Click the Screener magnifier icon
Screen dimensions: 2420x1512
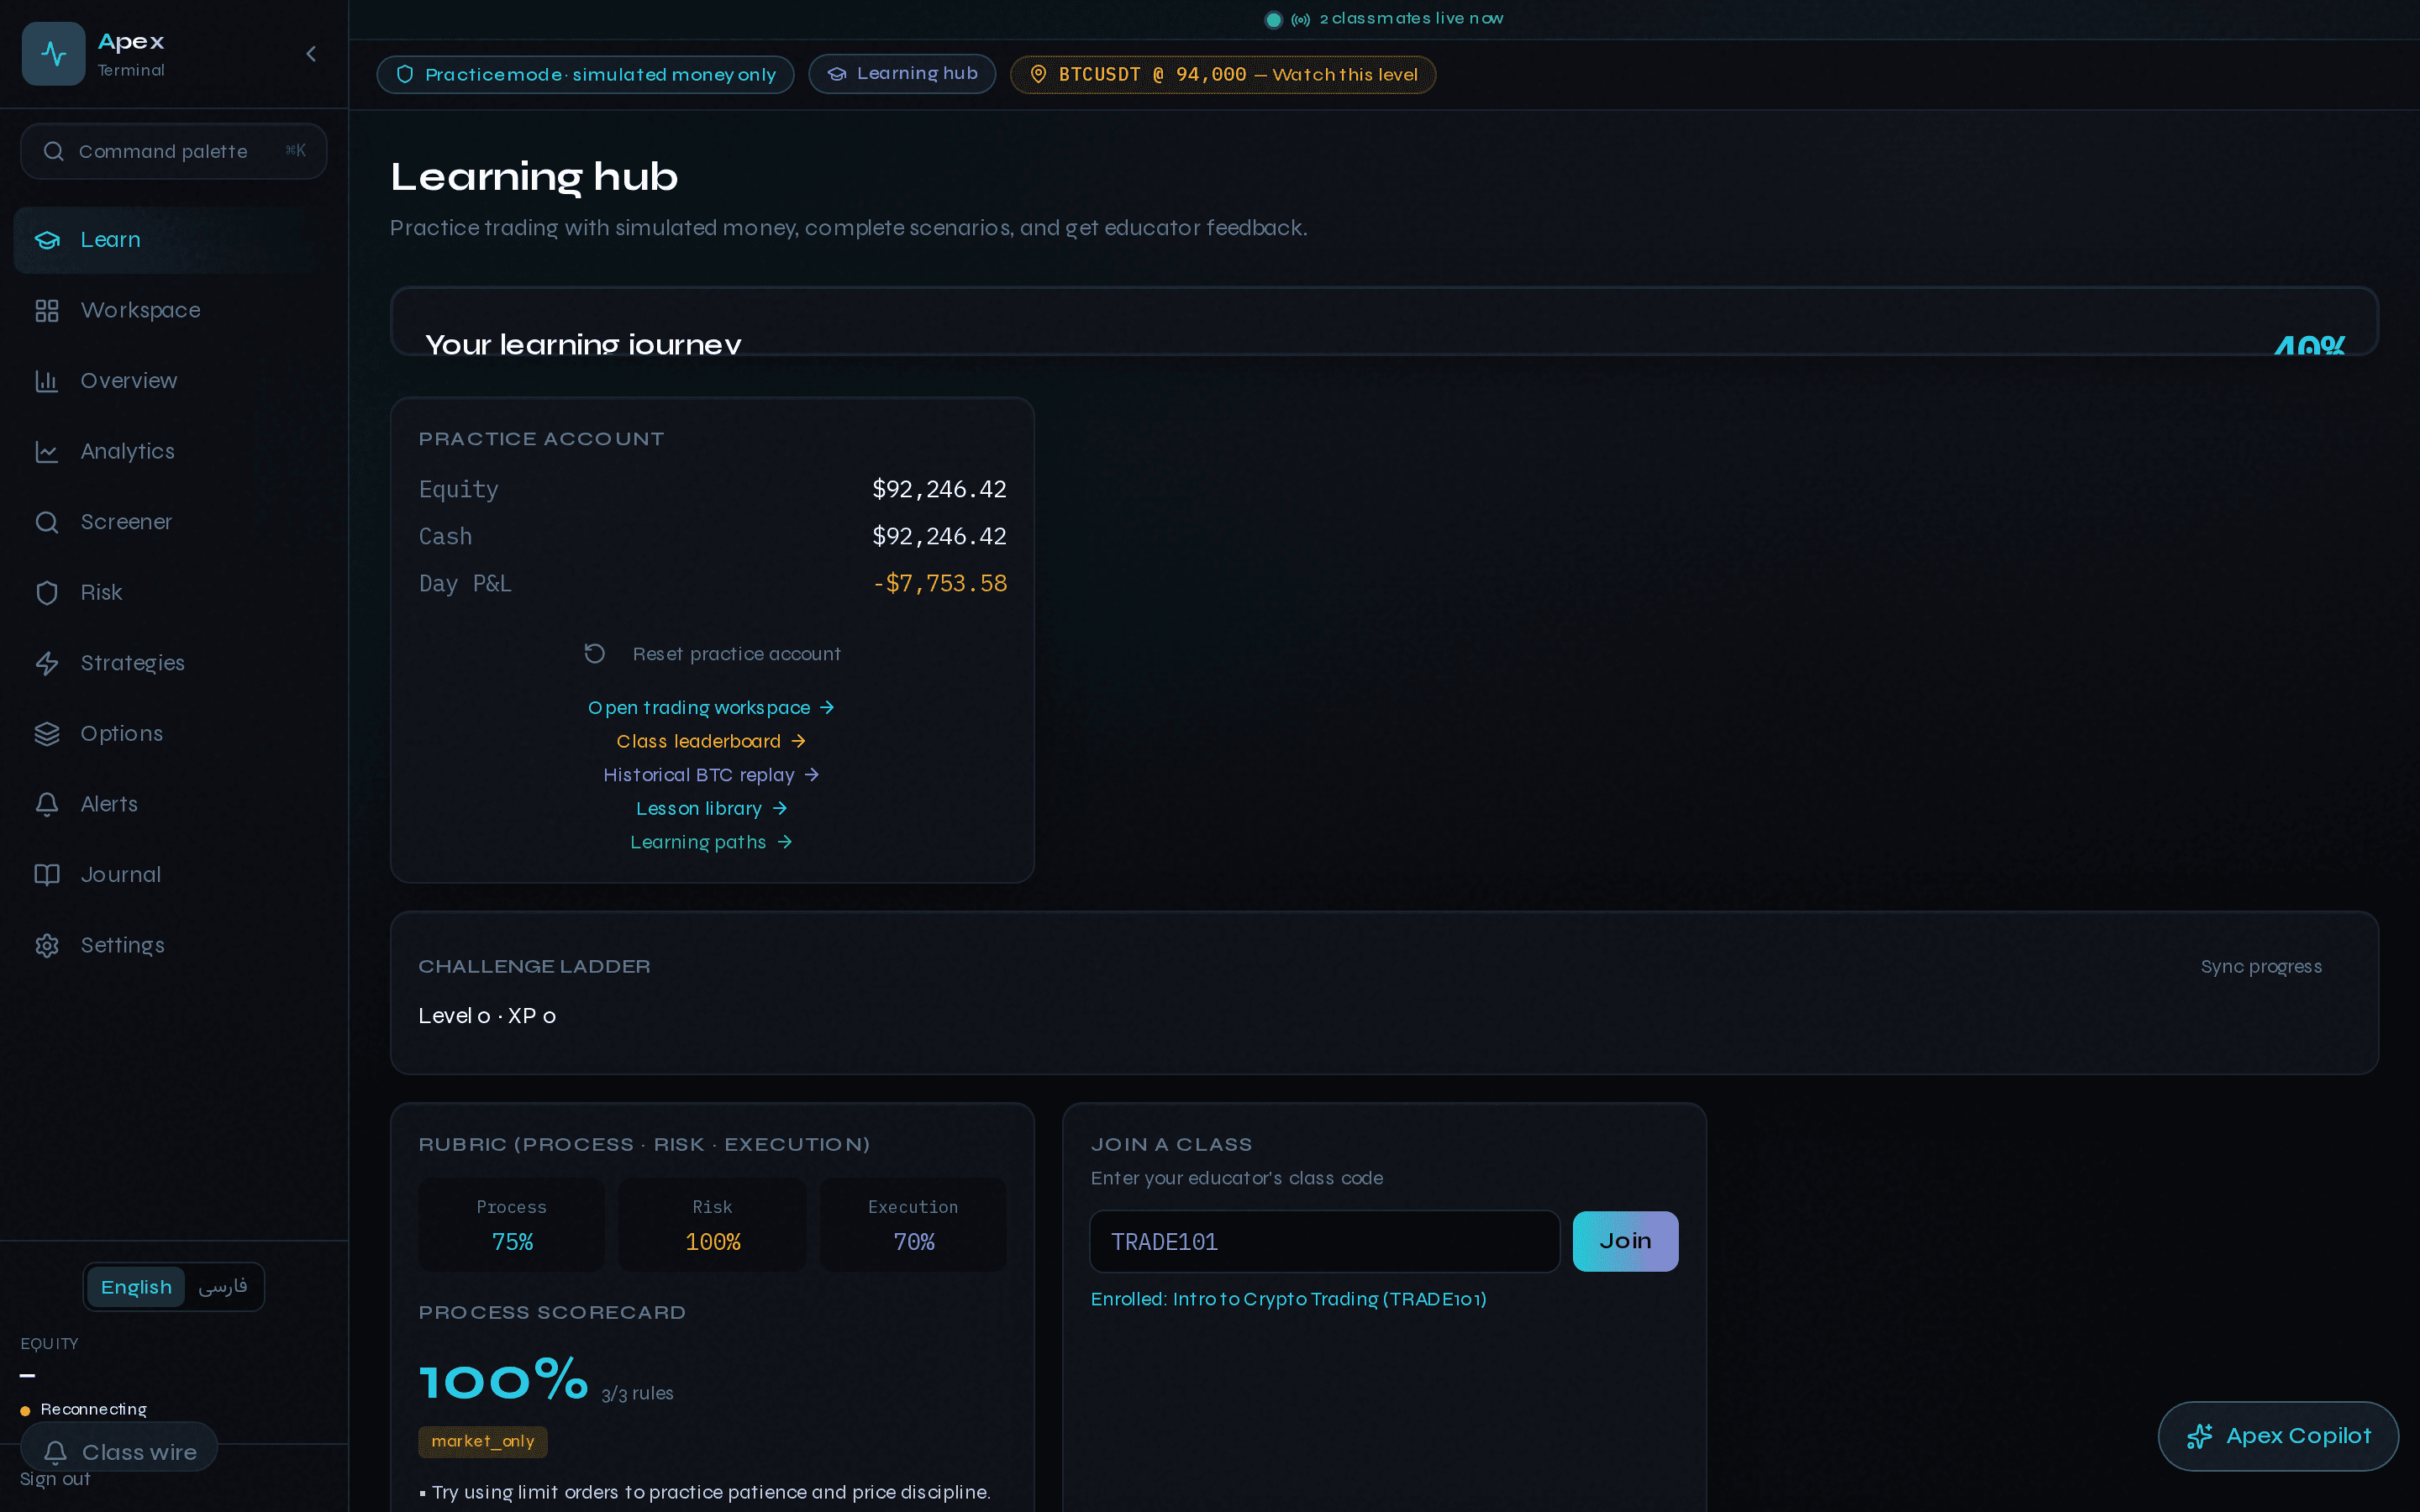click(47, 522)
